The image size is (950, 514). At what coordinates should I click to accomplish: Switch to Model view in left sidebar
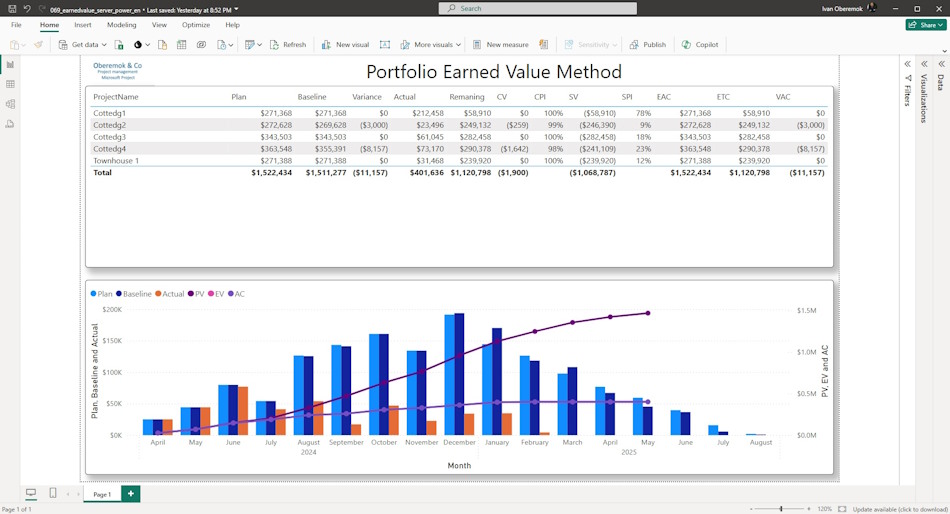pos(10,104)
